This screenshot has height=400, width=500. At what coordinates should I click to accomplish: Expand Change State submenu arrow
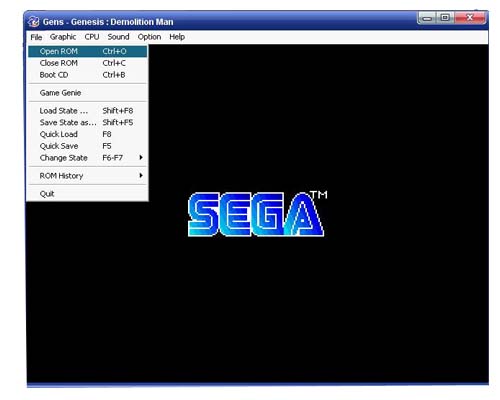click(141, 157)
